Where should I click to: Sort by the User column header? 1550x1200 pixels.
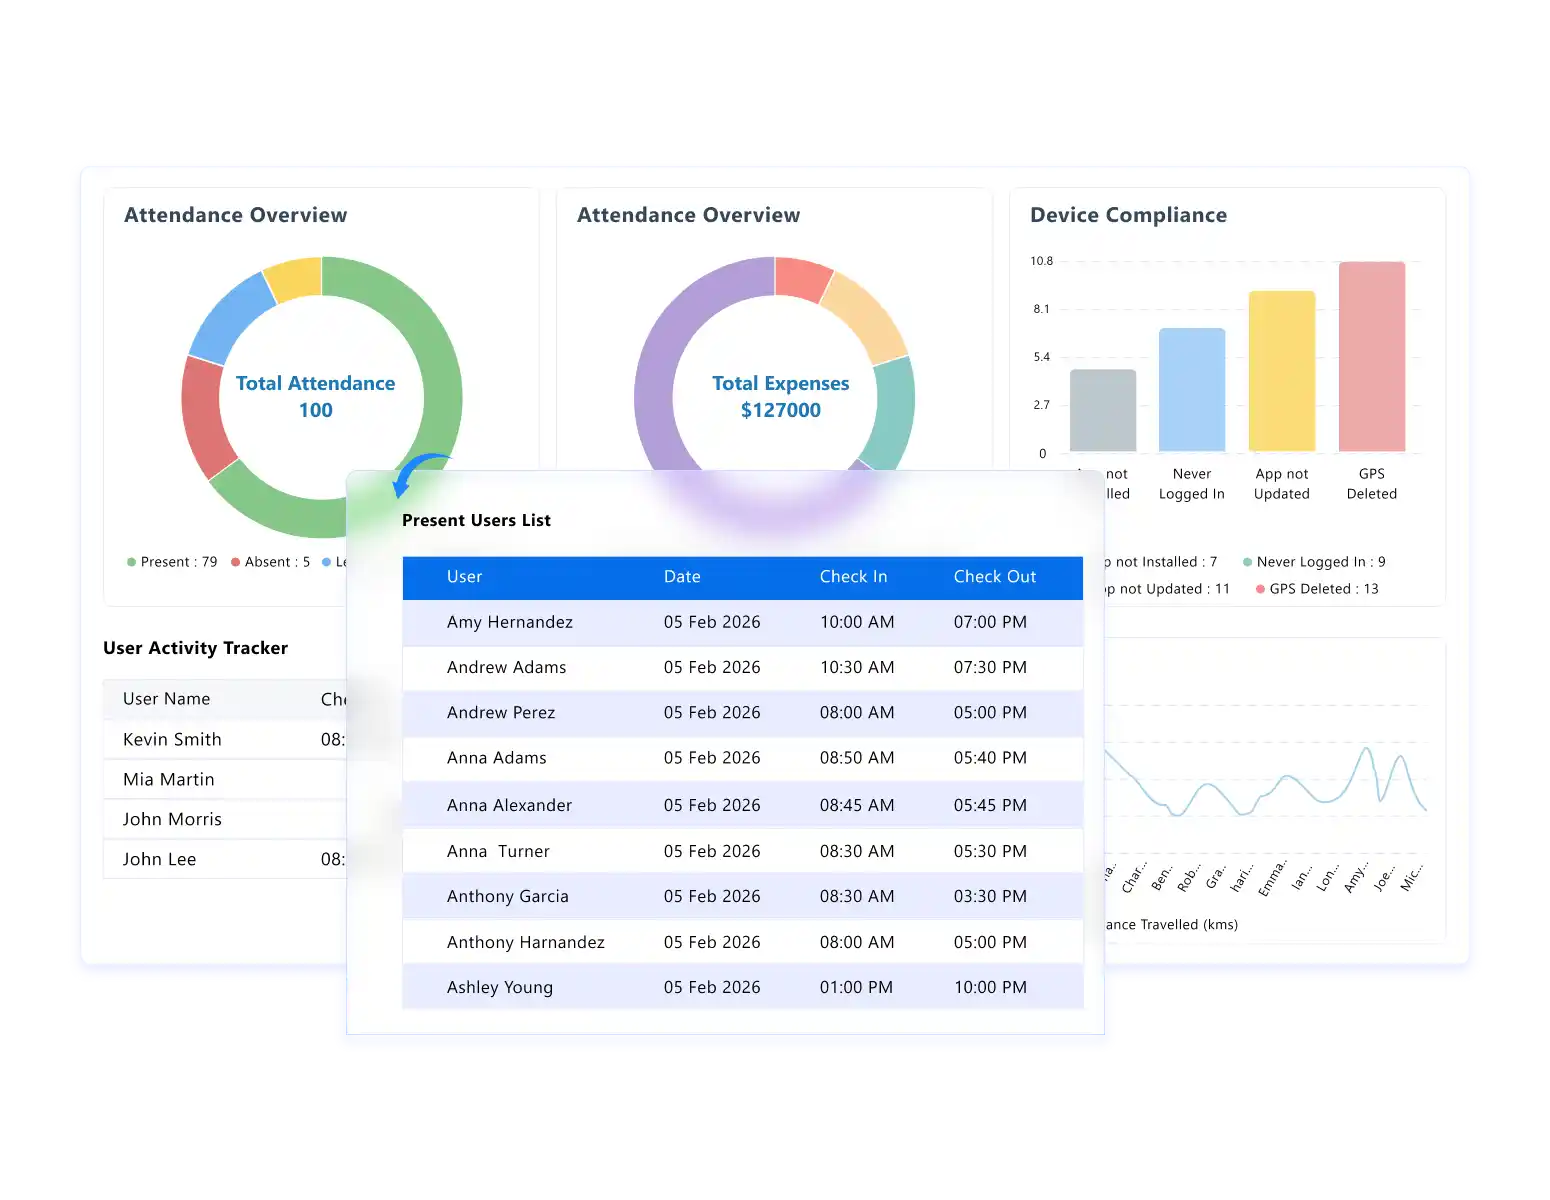point(464,577)
